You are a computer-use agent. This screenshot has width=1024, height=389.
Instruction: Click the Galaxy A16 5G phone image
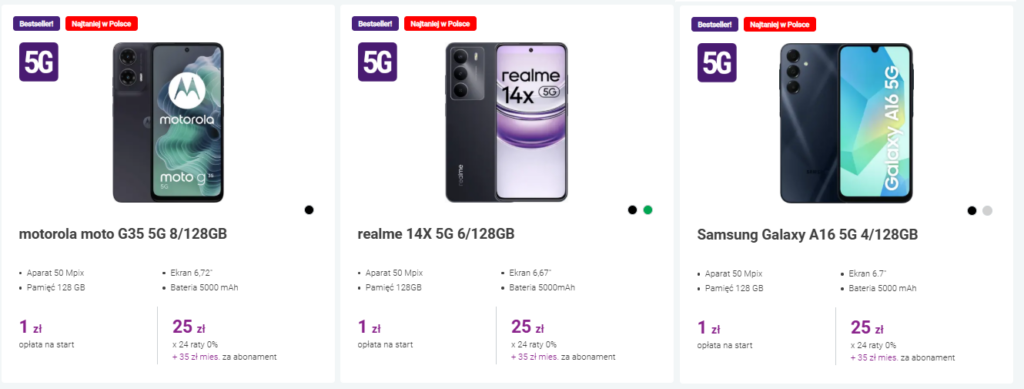(846, 123)
